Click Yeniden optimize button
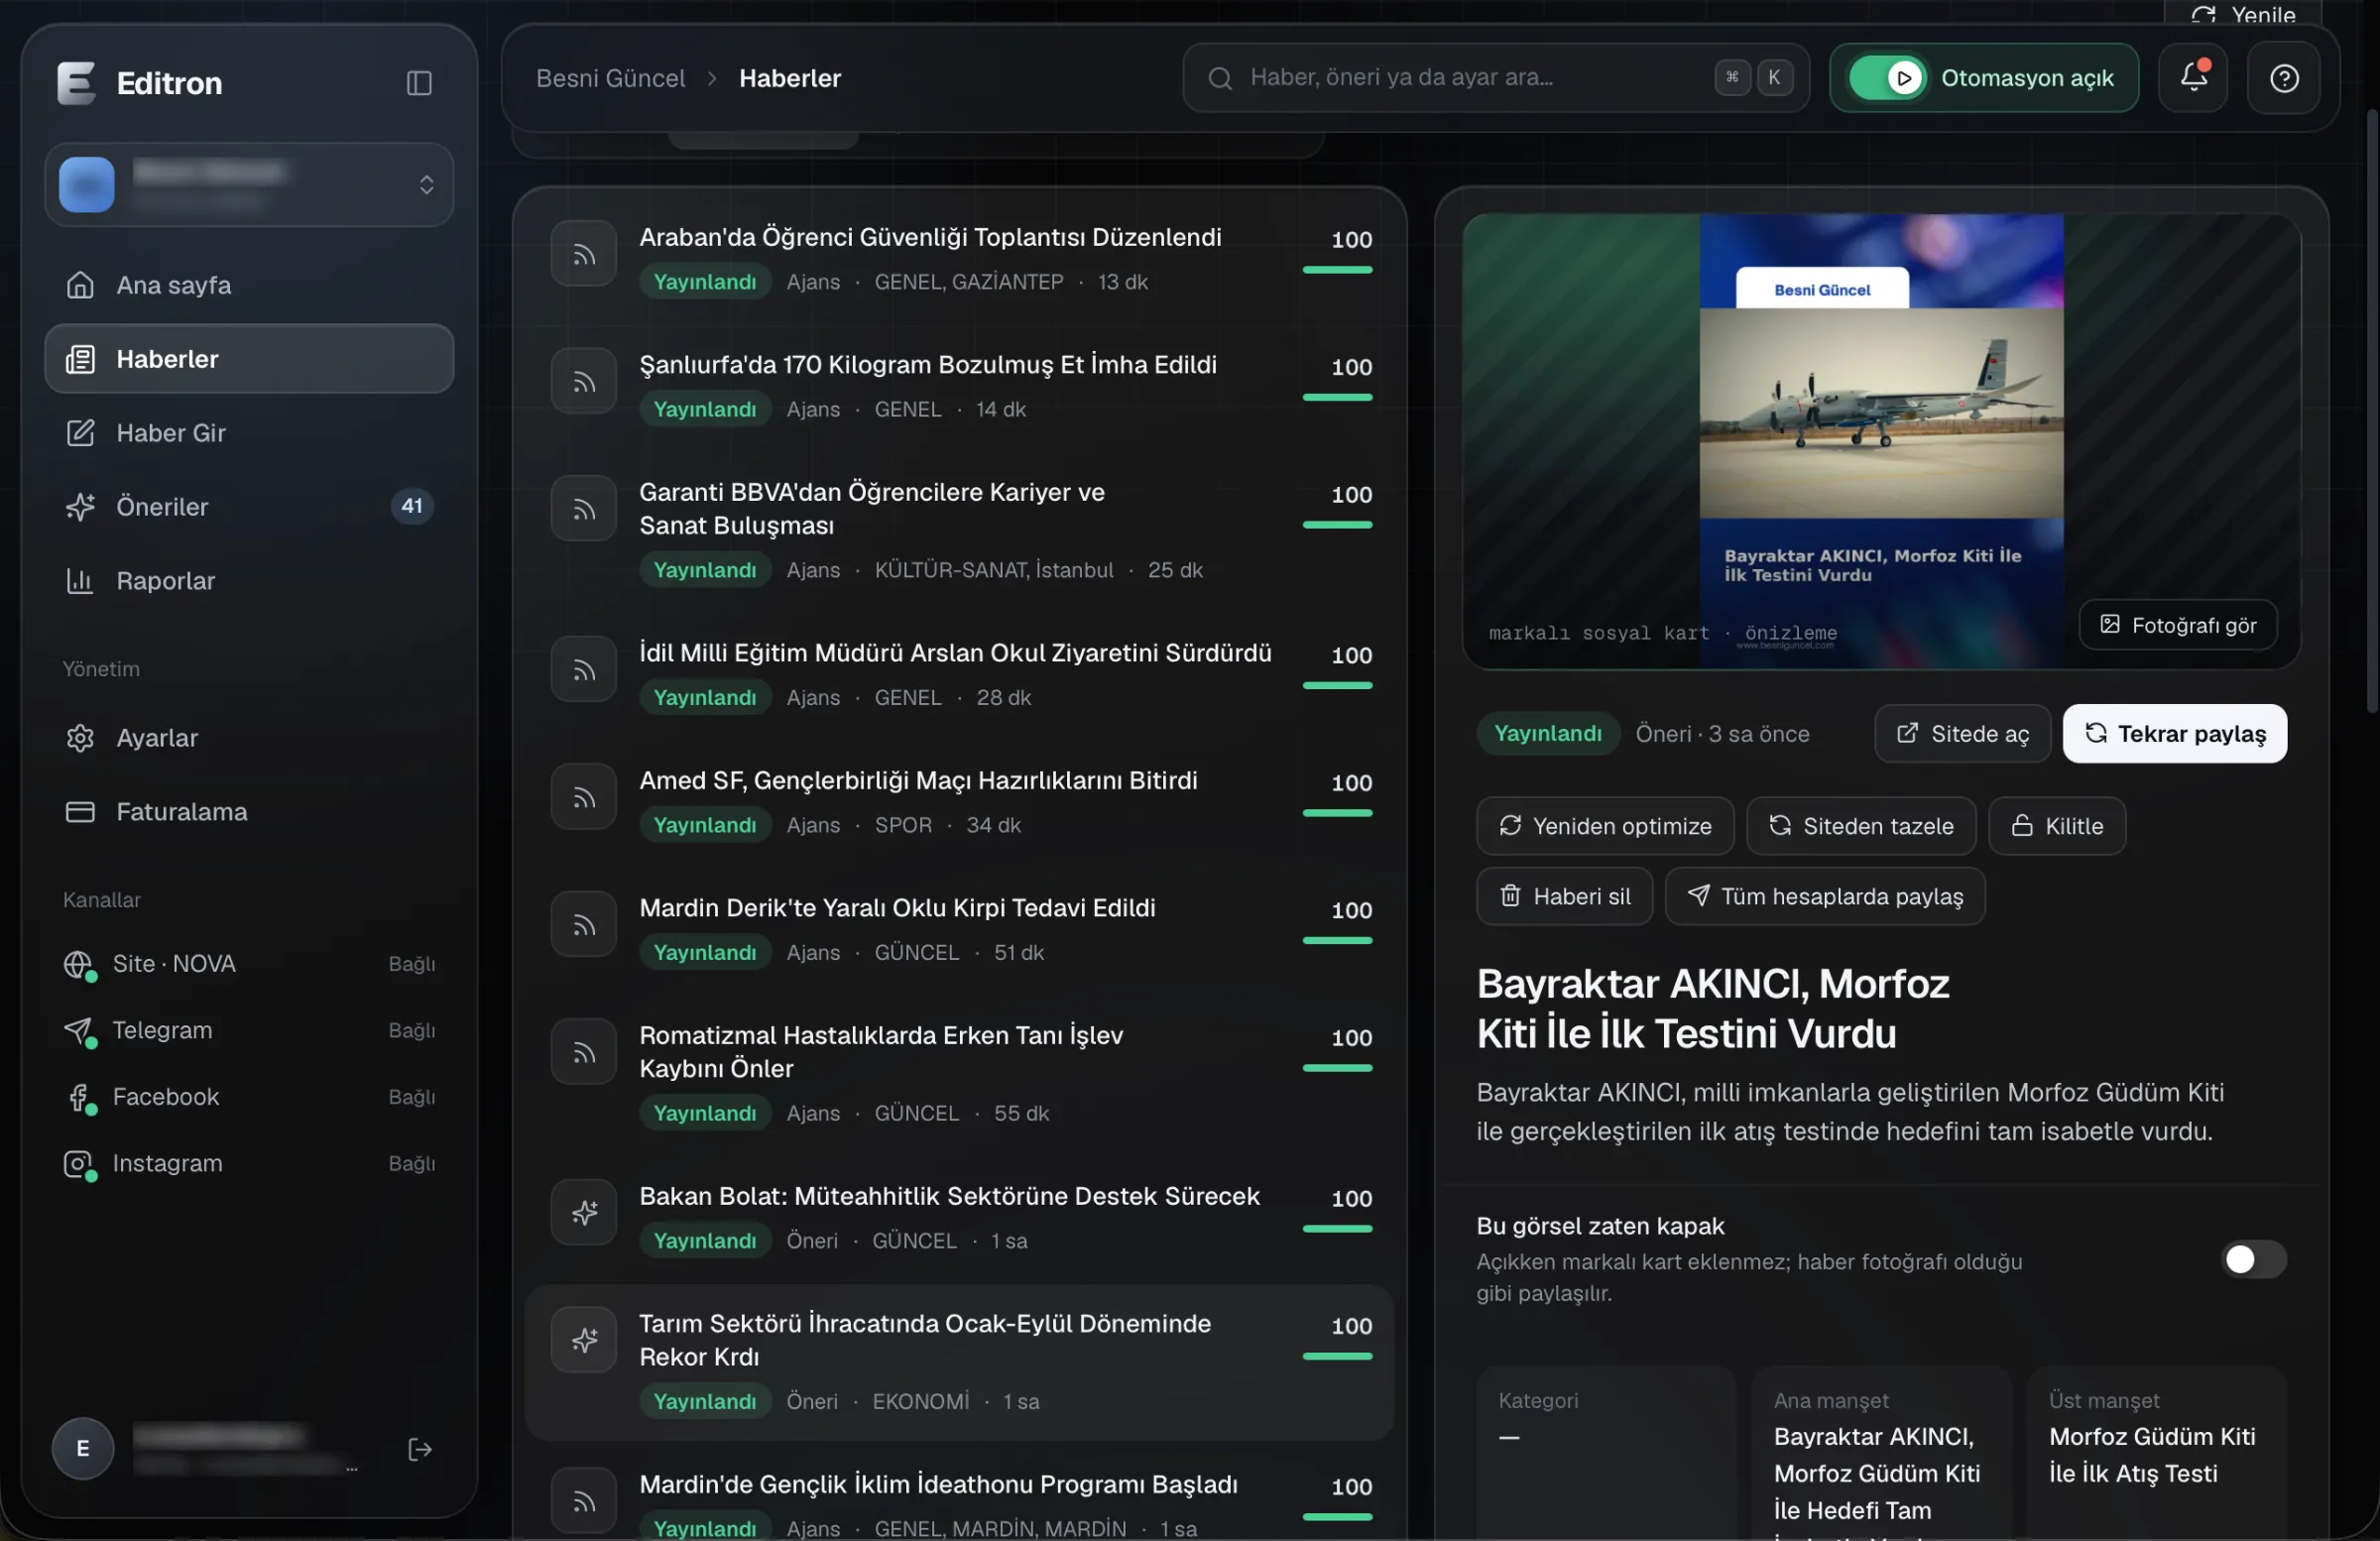Image resolution: width=2380 pixels, height=1541 pixels. 1604,826
